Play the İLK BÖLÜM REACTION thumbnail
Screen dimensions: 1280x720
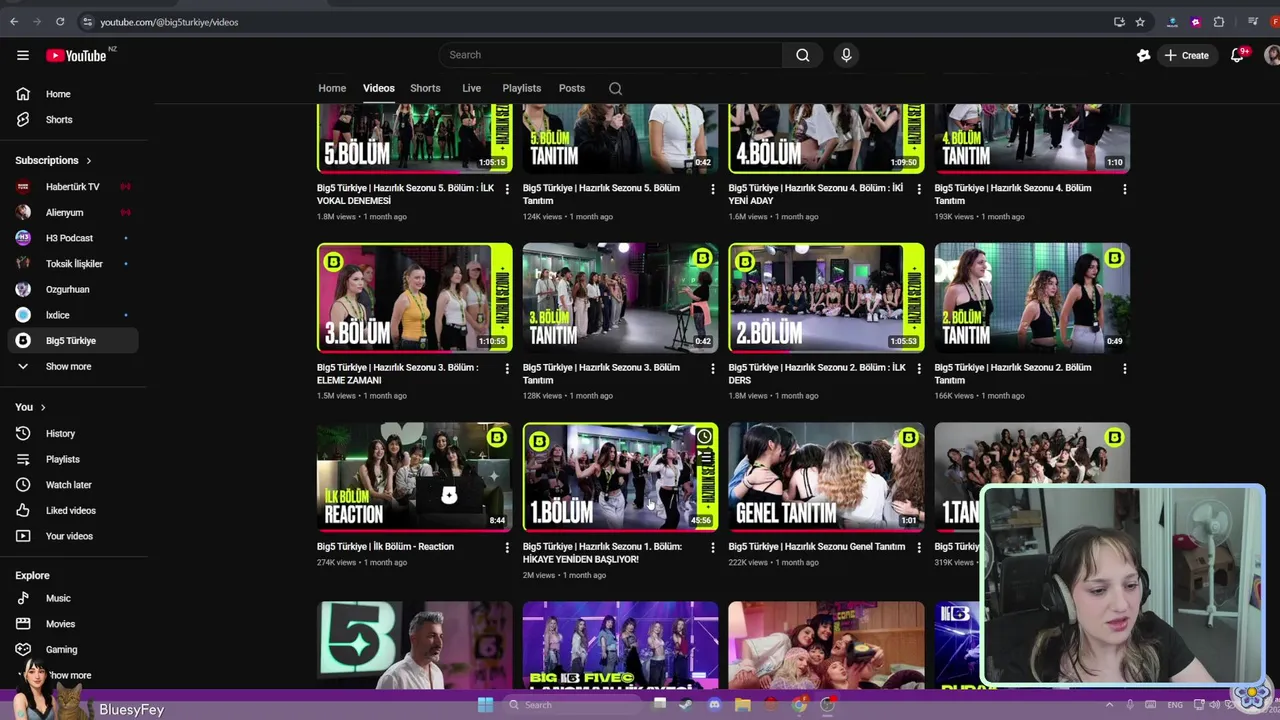pyautogui.click(x=415, y=477)
